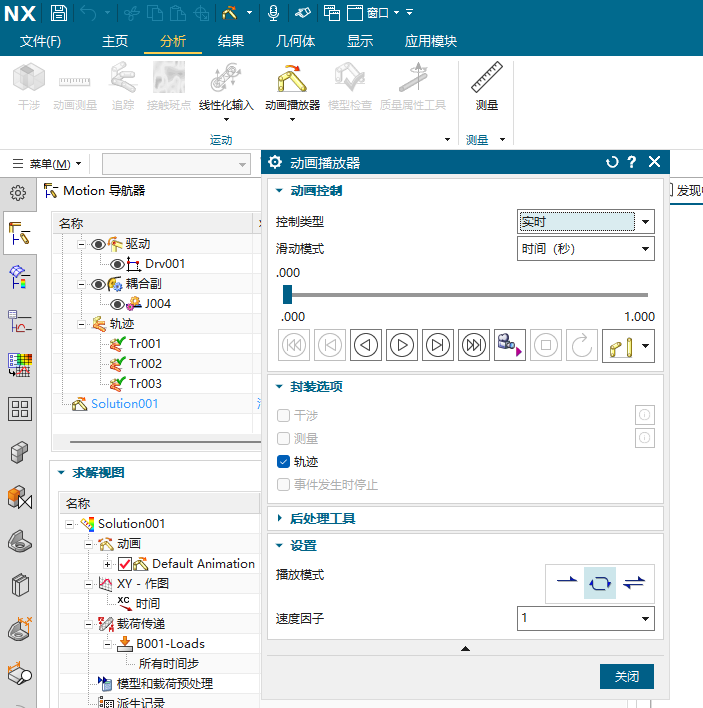Screen dimensions: 703x708
Task: Switch to the 主页 tab
Action: point(115,41)
